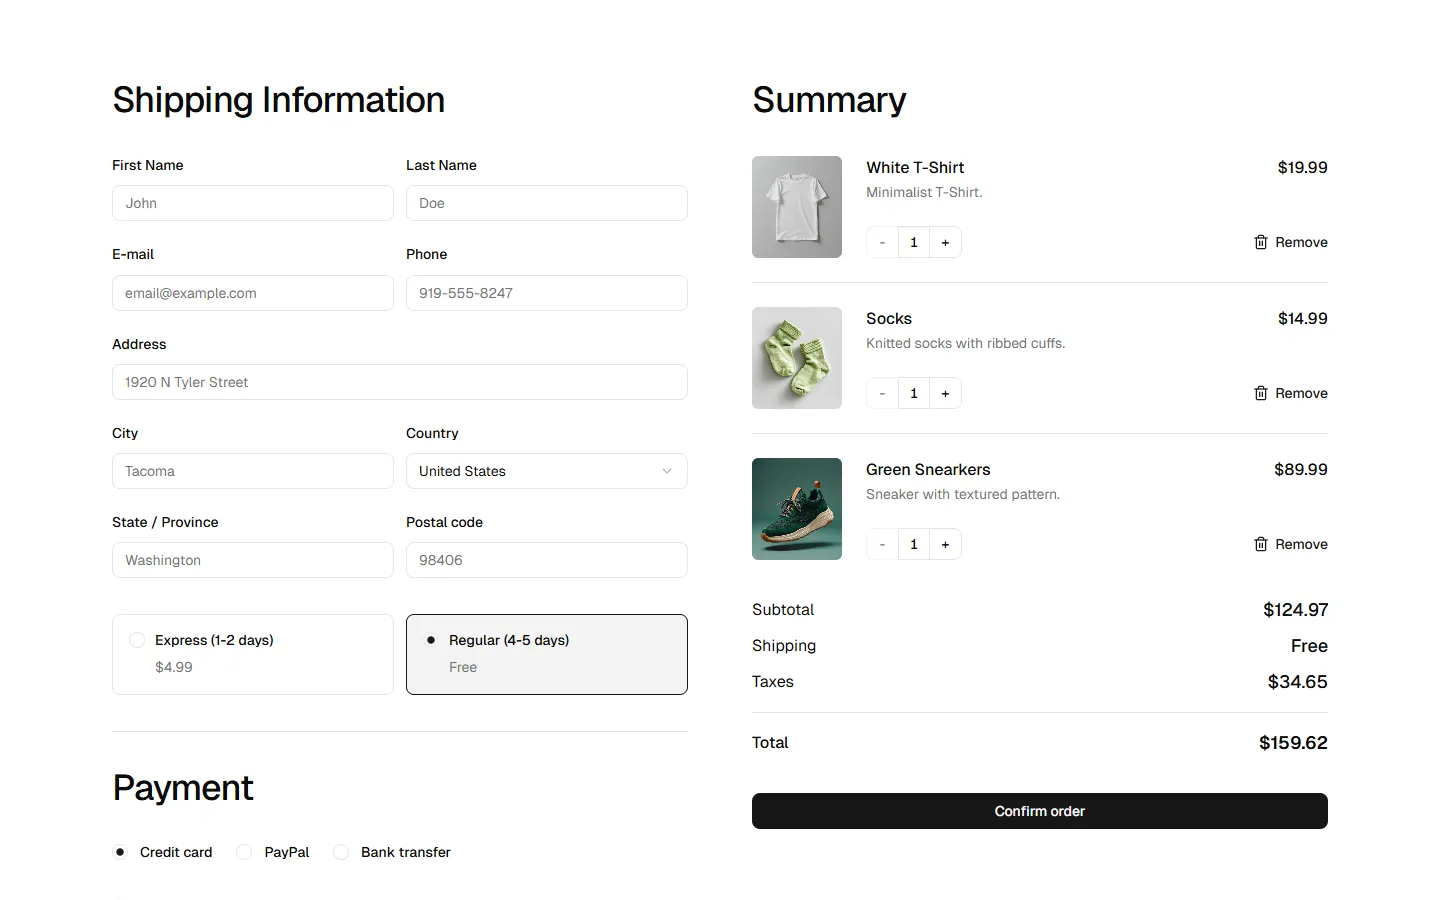Decrease White T-Shirt quantity with minus
Screen dimensions: 1440x900
(882, 242)
